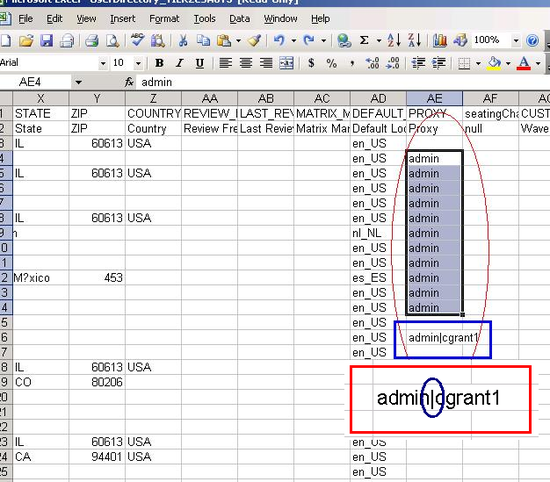Open the Undo history dropdown arrow
The height and width of the screenshot is (482, 550).
point(294,41)
